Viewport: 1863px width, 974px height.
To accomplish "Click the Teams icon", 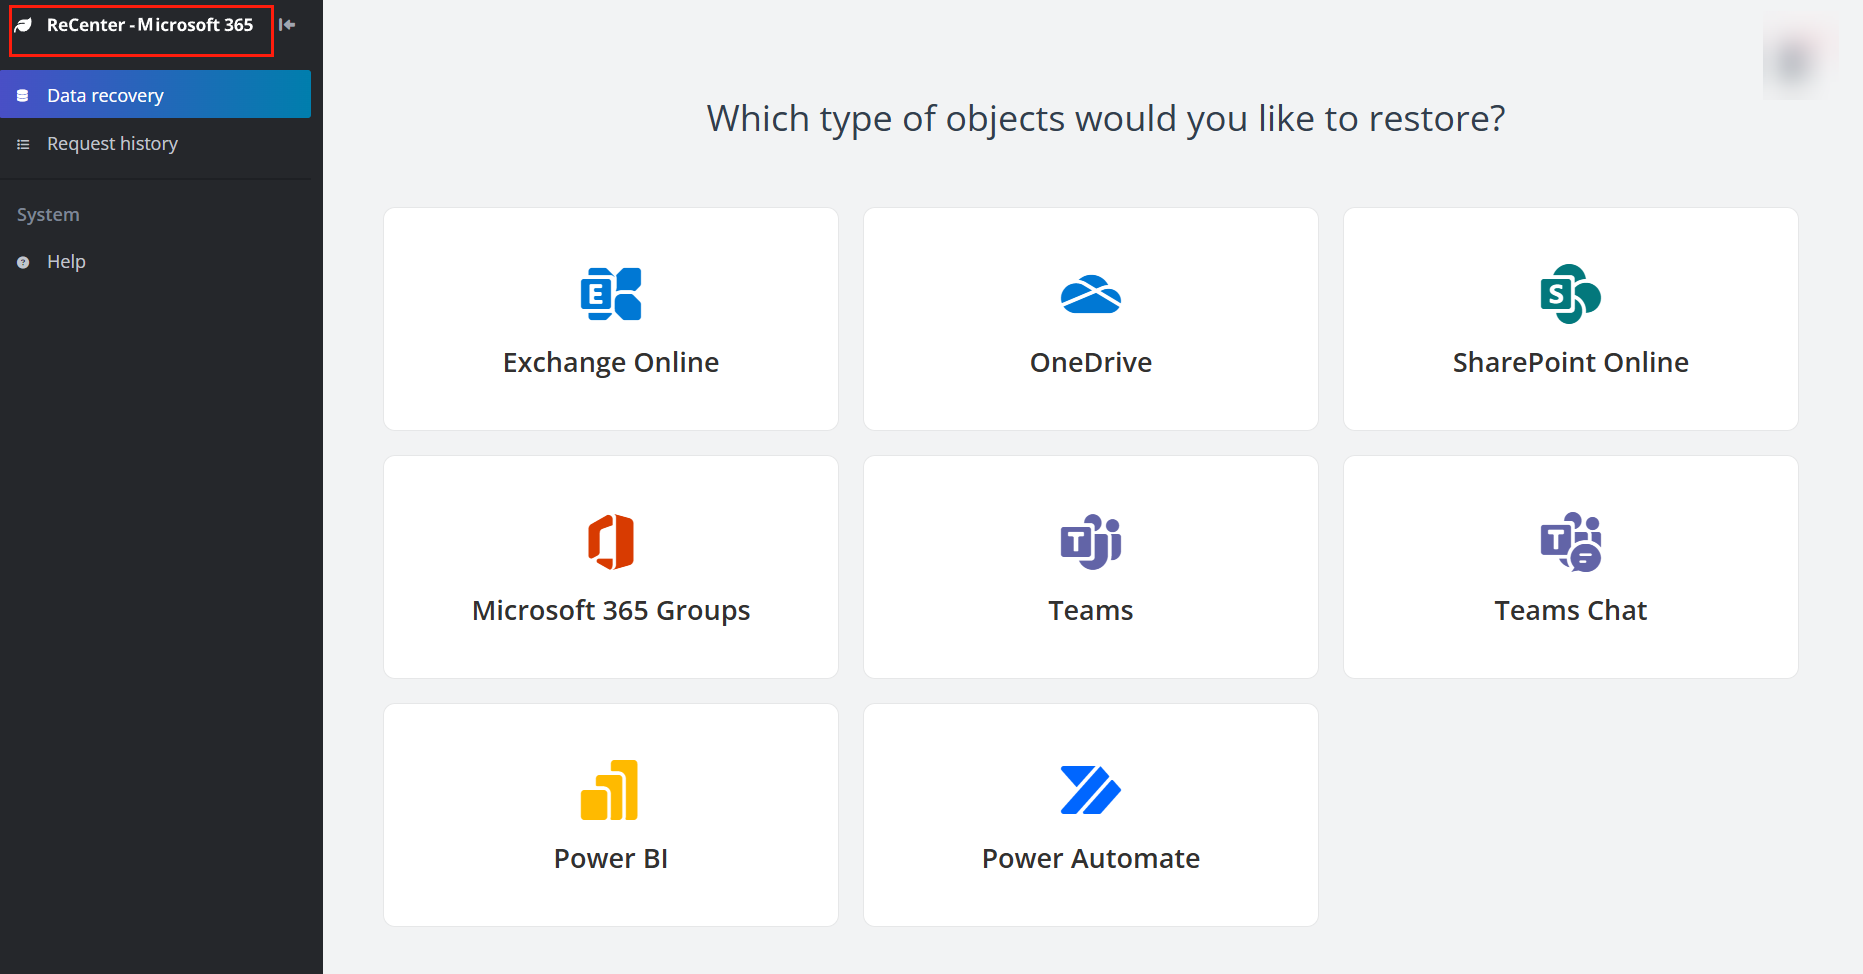I will tap(1090, 542).
